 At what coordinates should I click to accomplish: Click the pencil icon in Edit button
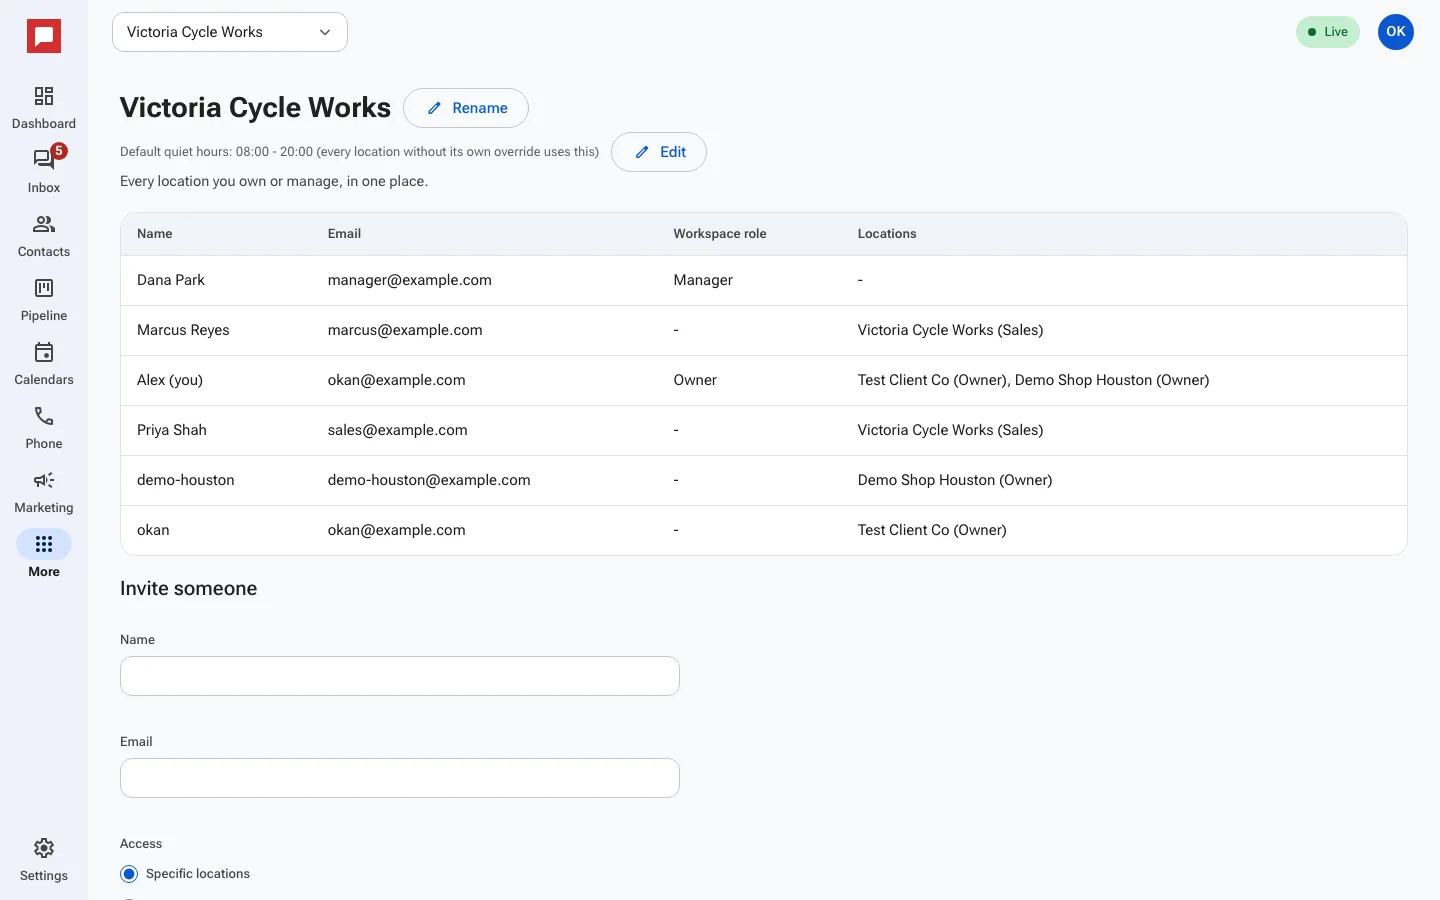click(x=642, y=152)
